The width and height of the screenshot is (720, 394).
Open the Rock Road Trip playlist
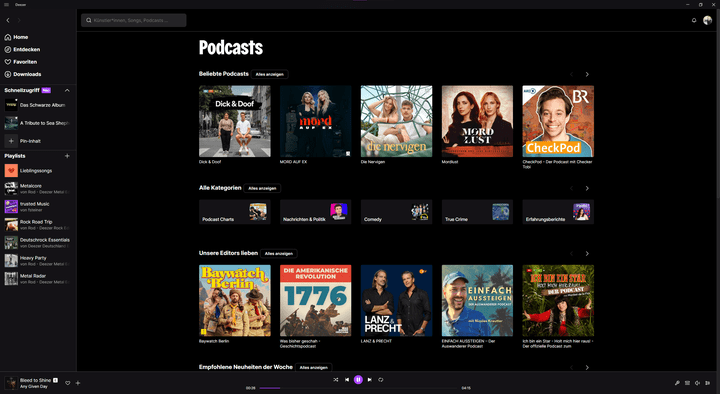(x=37, y=225)
